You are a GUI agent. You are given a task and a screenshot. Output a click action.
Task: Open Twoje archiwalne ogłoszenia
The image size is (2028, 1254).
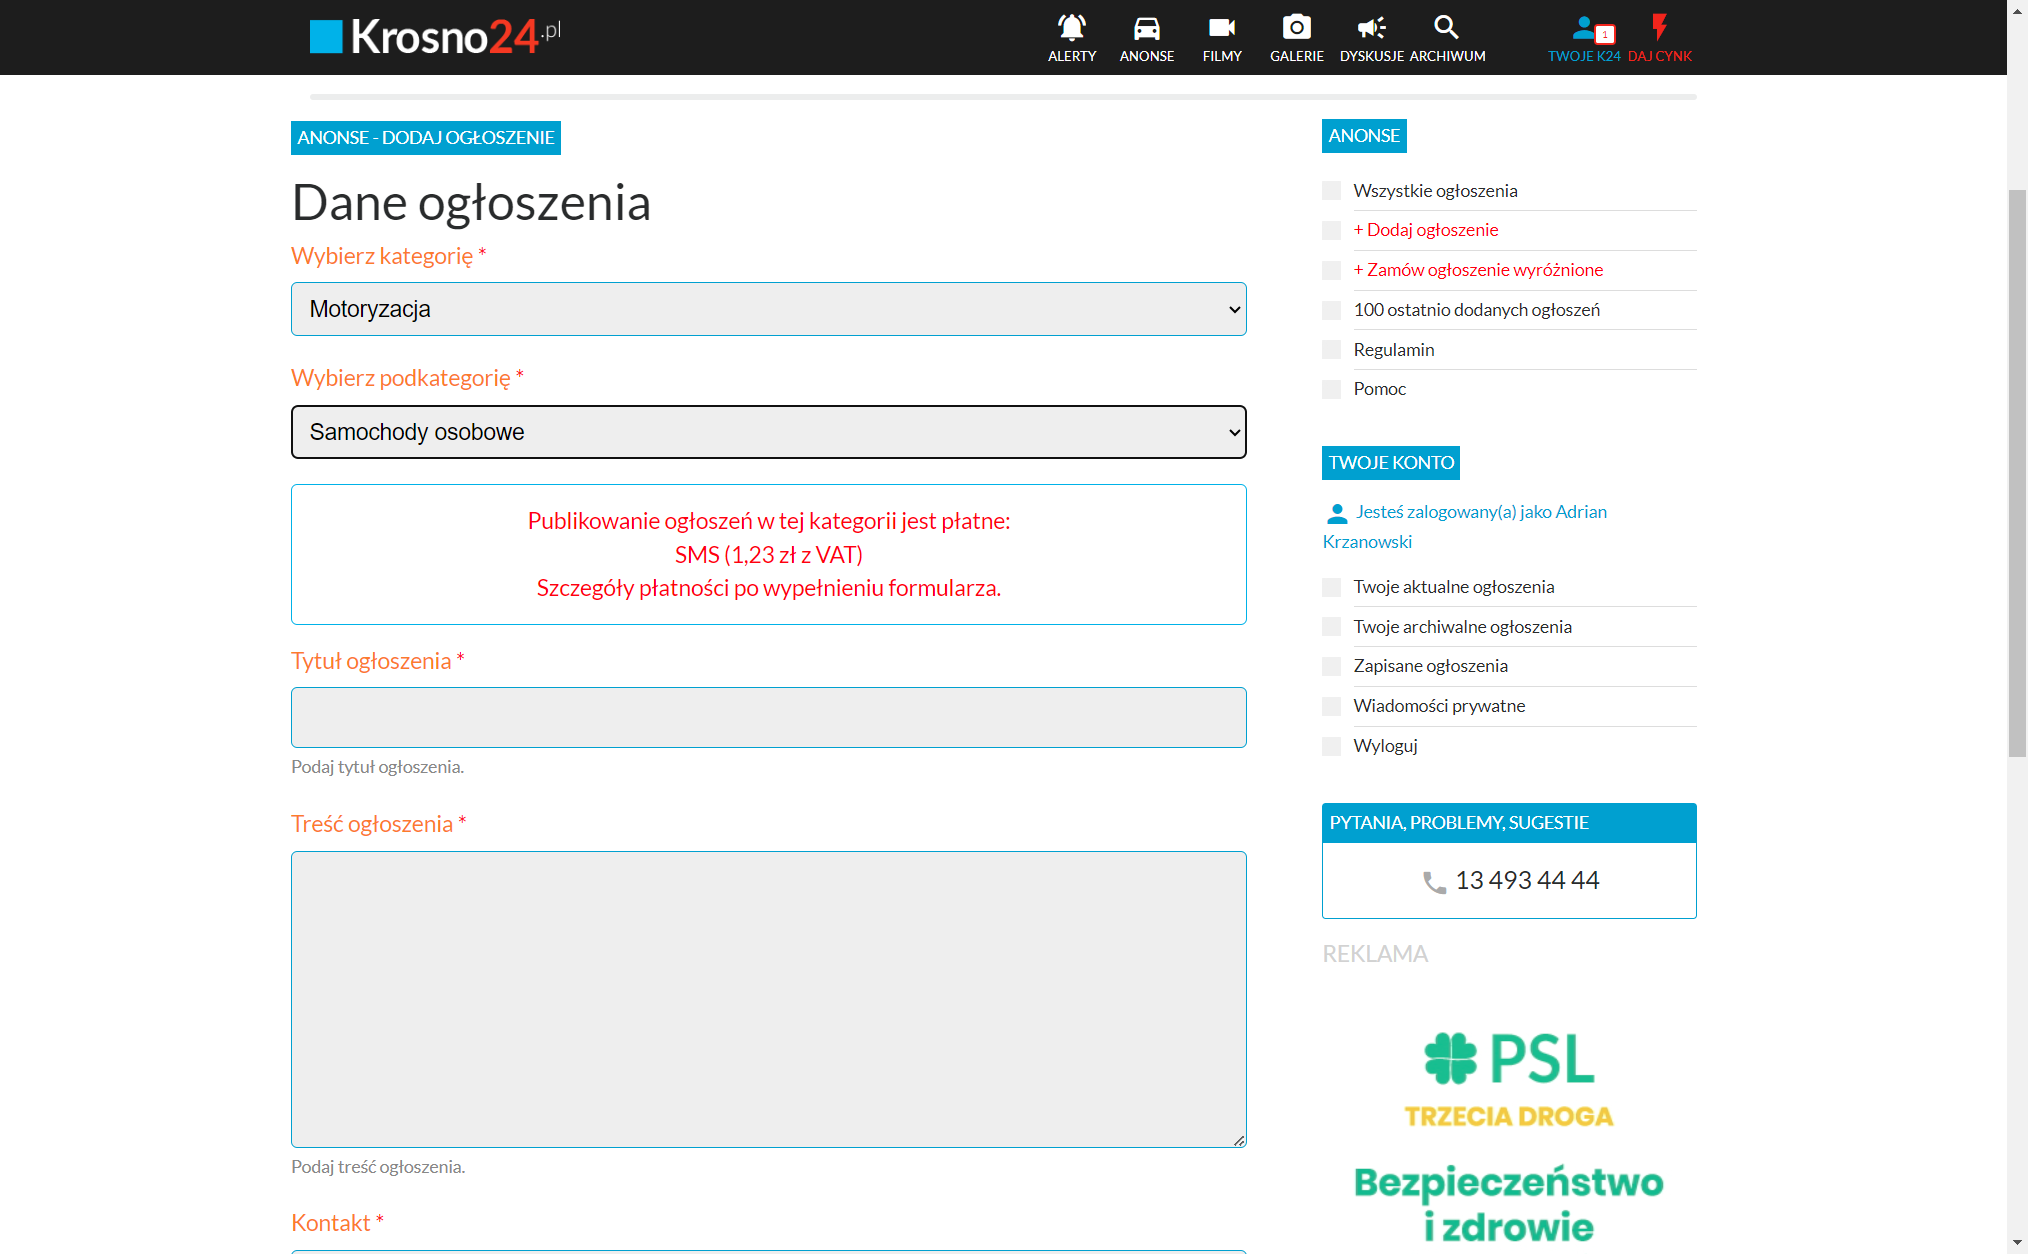pyautogui.click(x=1463, y=627)
